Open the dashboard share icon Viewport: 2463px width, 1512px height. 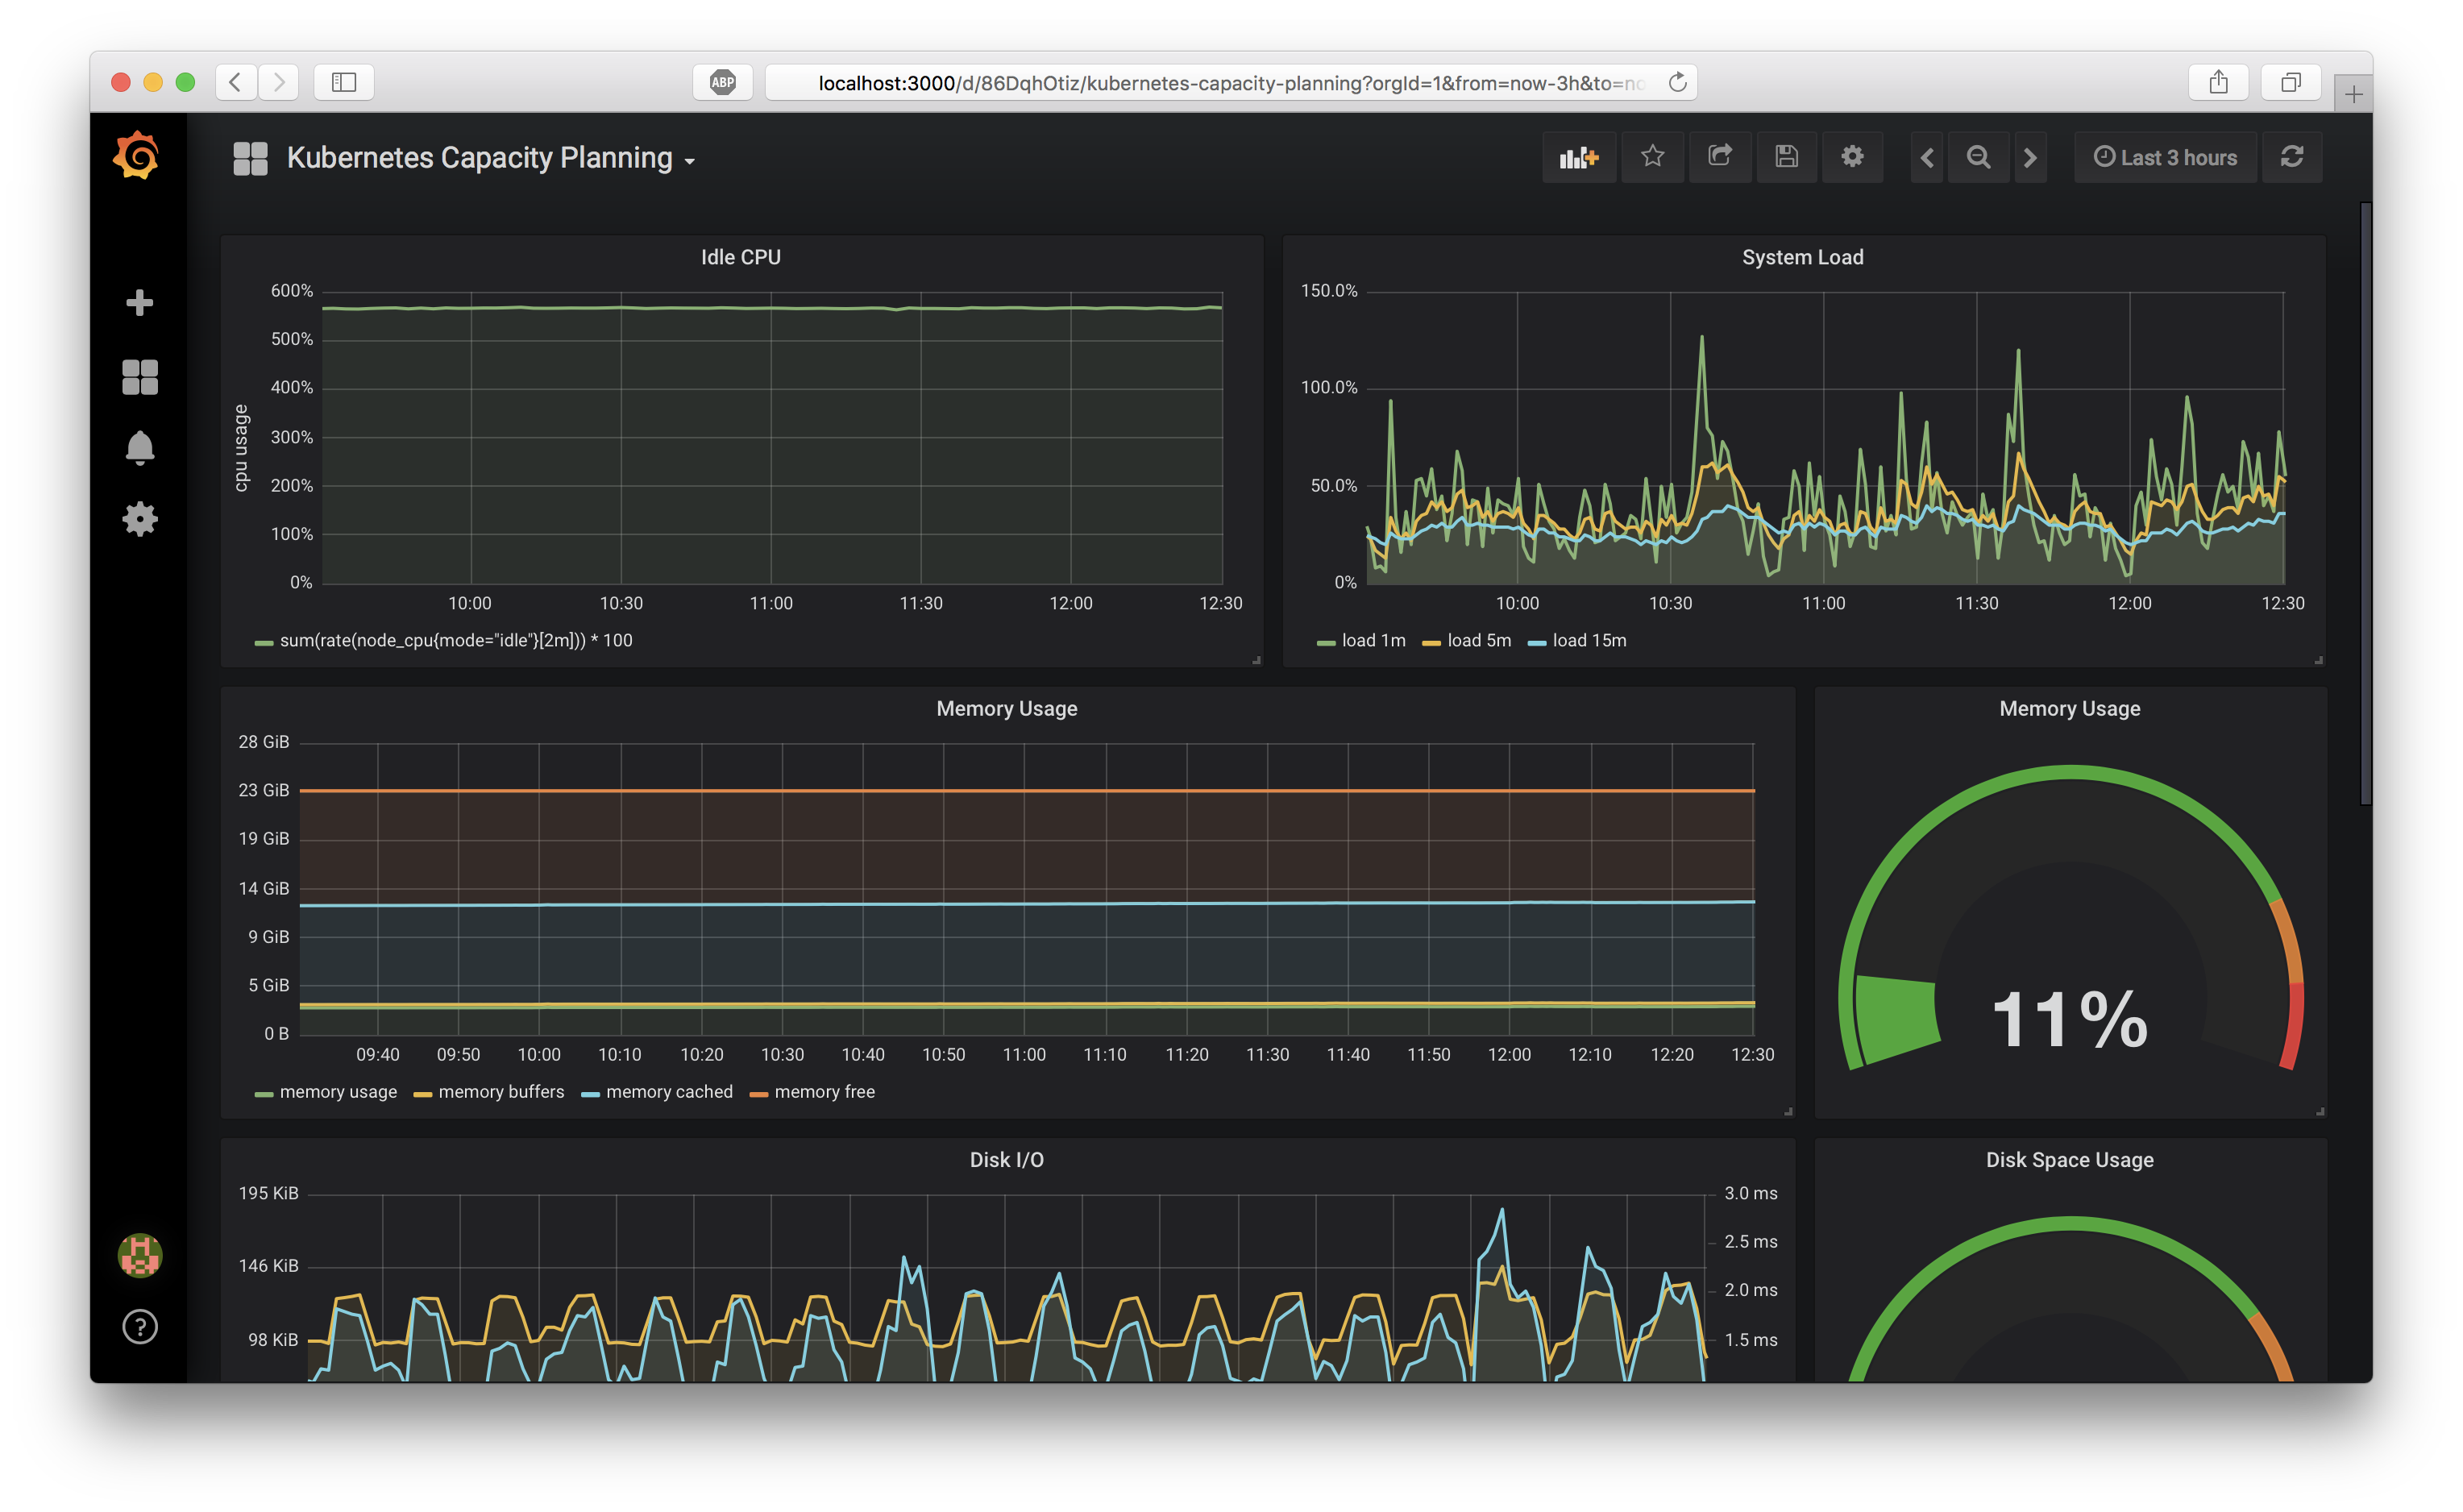point(1720,157)
